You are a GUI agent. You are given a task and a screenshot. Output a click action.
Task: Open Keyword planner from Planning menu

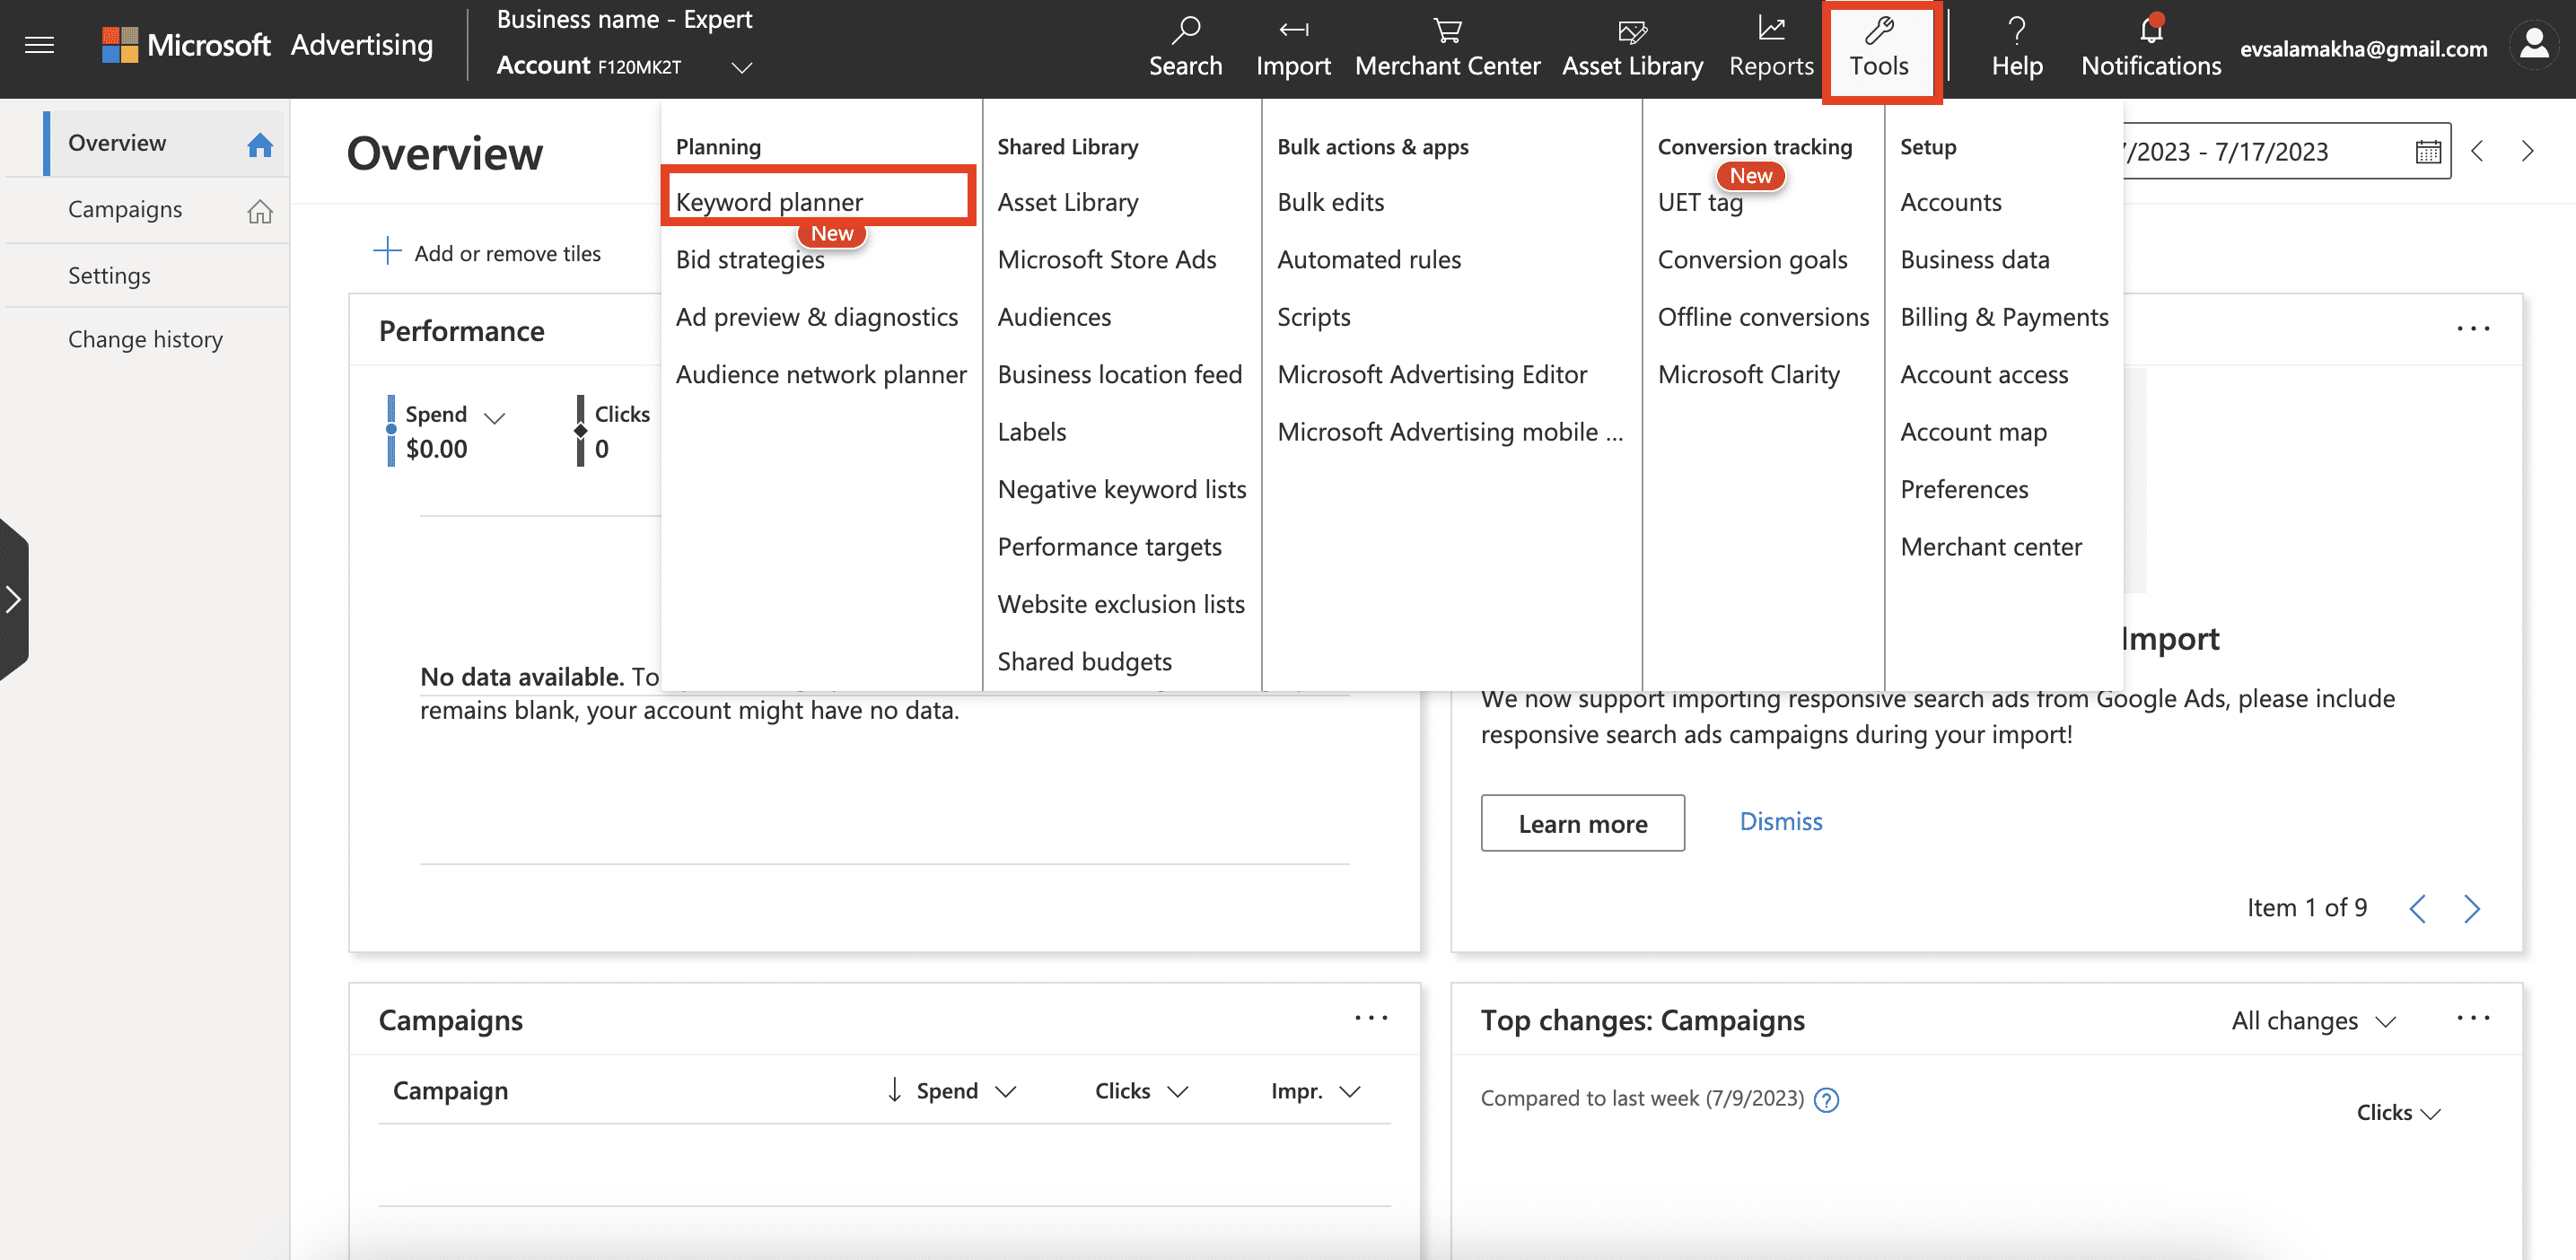click(x=770, y=200)
